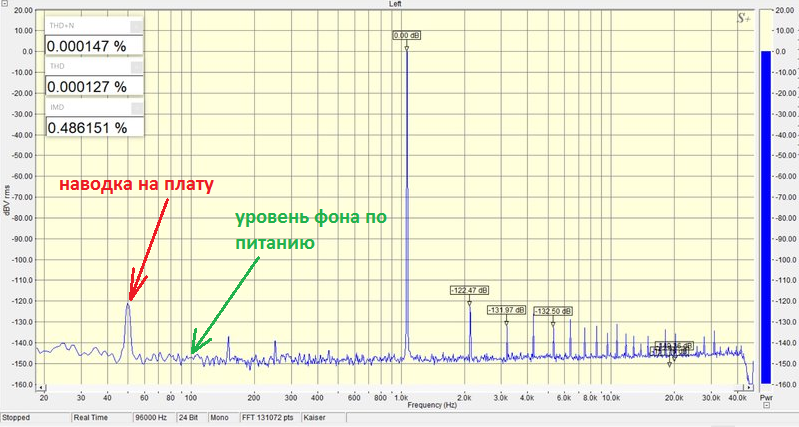Screen dimensions: 799x427
Task: Click the THD+N value 0.000147 % field
Action: pyautogui.click(x=94, y=46)
